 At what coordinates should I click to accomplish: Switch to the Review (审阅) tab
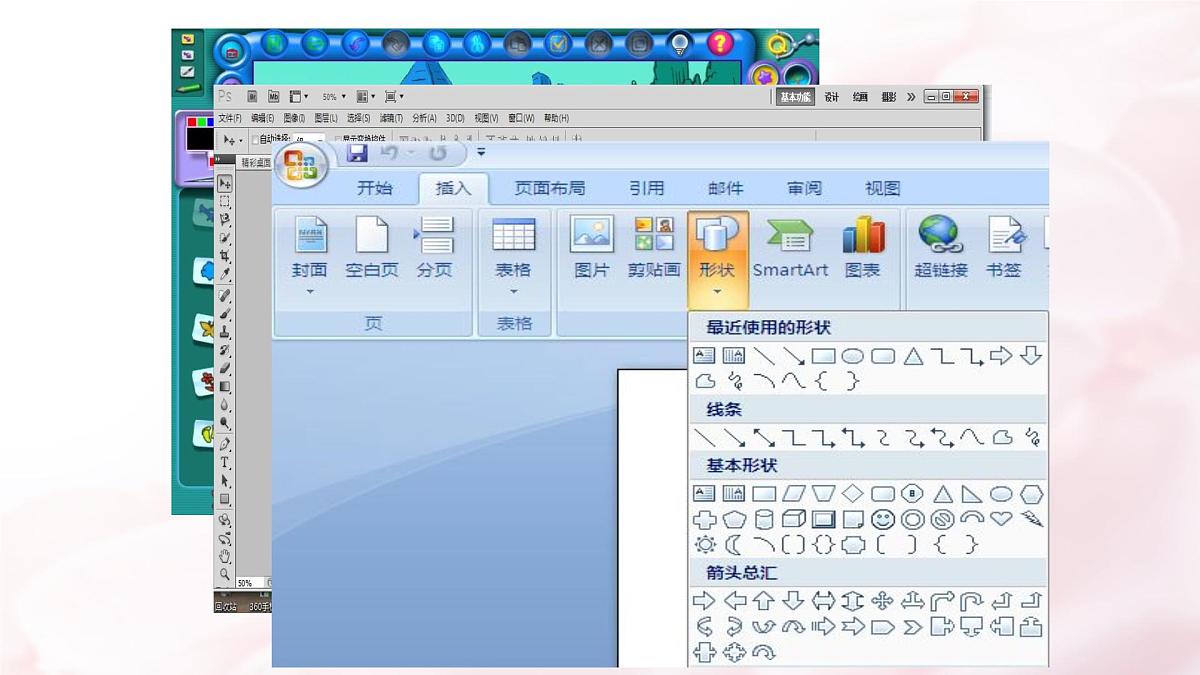pyautogui.click(x=804, y=188)
